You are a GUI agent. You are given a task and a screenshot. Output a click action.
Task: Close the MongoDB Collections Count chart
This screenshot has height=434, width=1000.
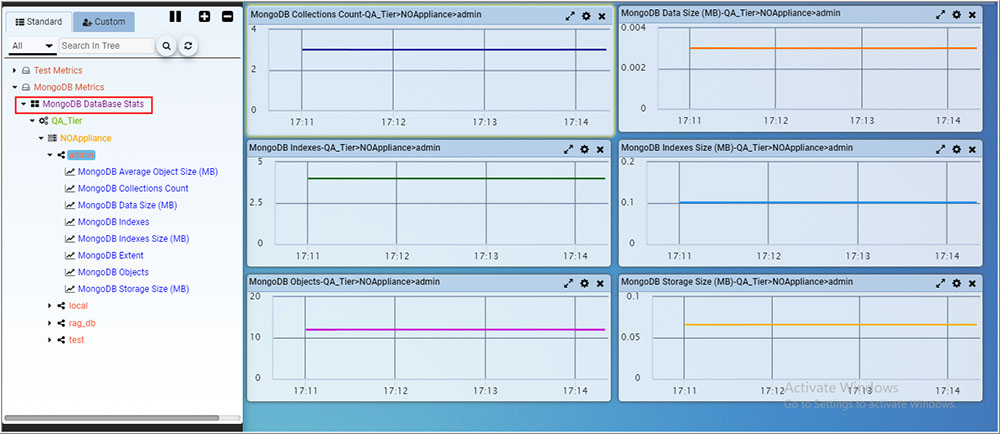pos(601,16)
